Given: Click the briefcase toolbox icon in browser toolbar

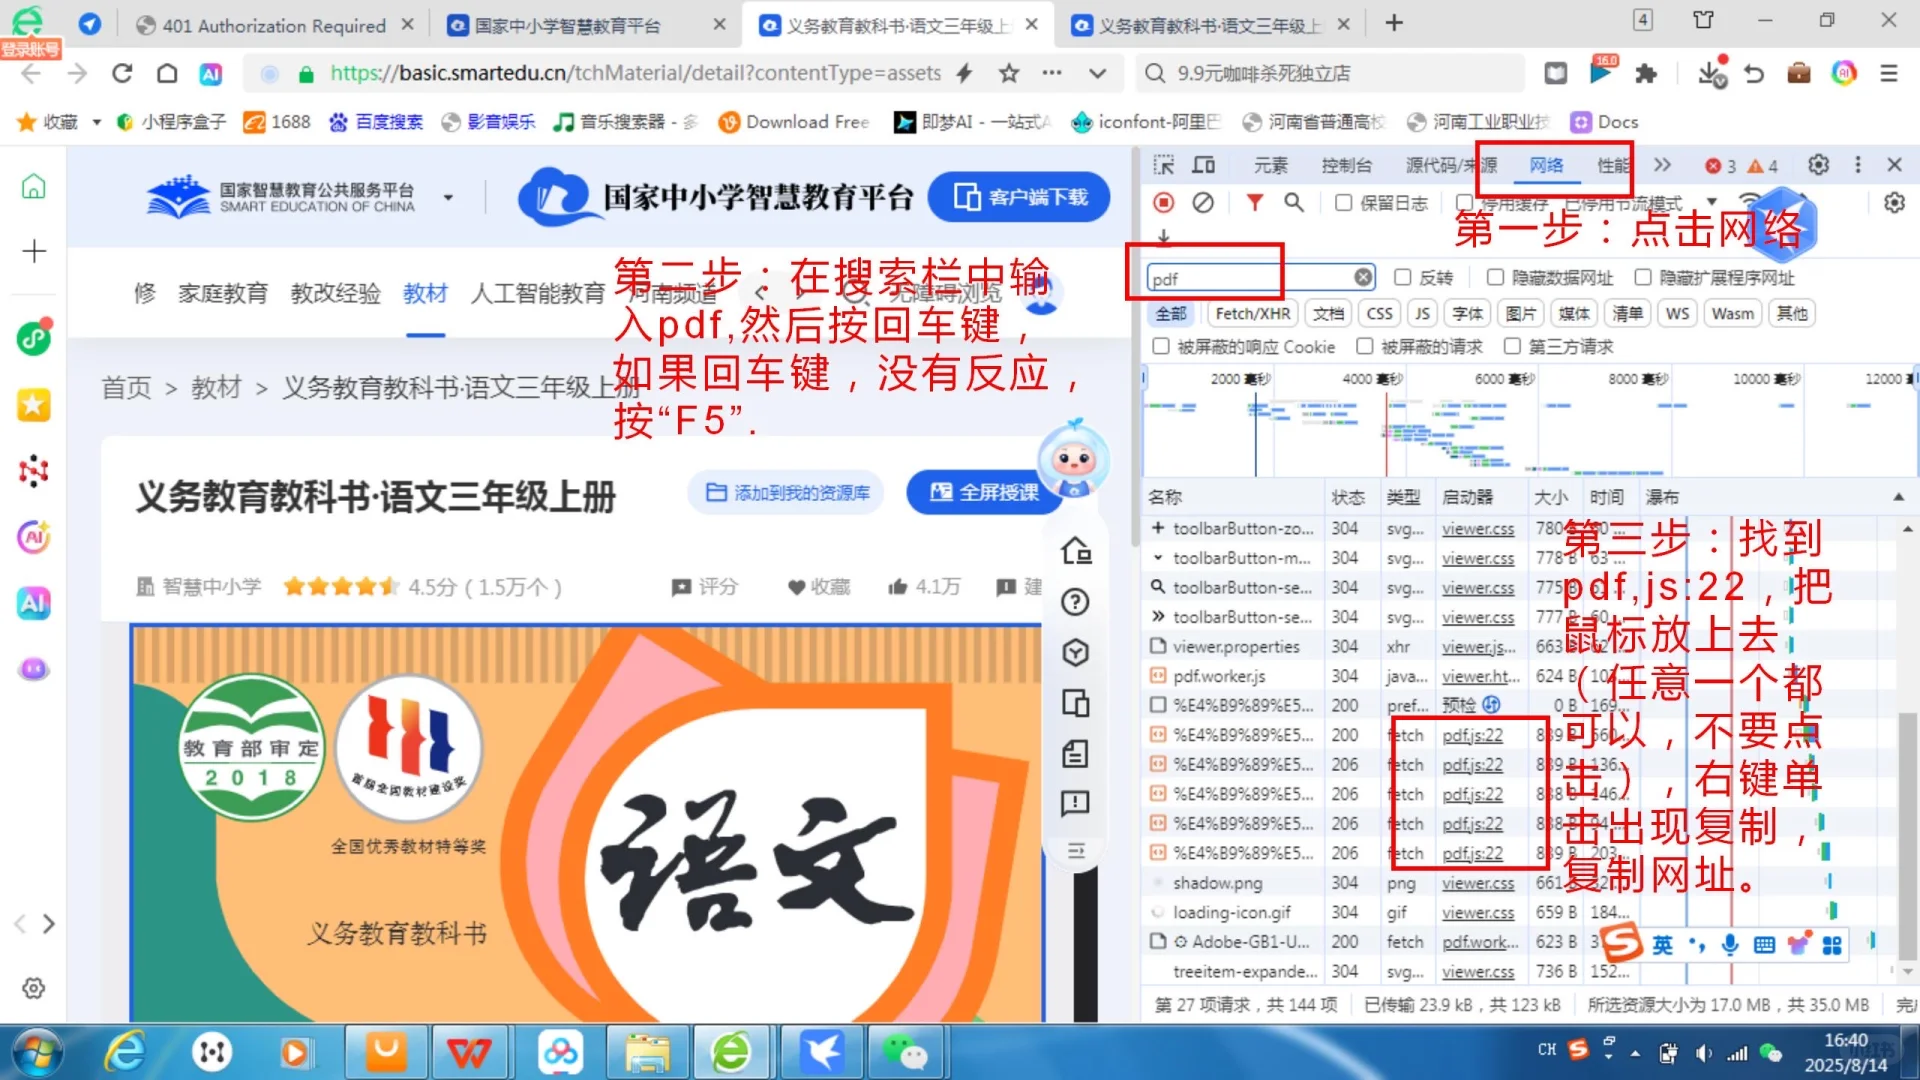Looking at the screenshot, I should 1799,73.
